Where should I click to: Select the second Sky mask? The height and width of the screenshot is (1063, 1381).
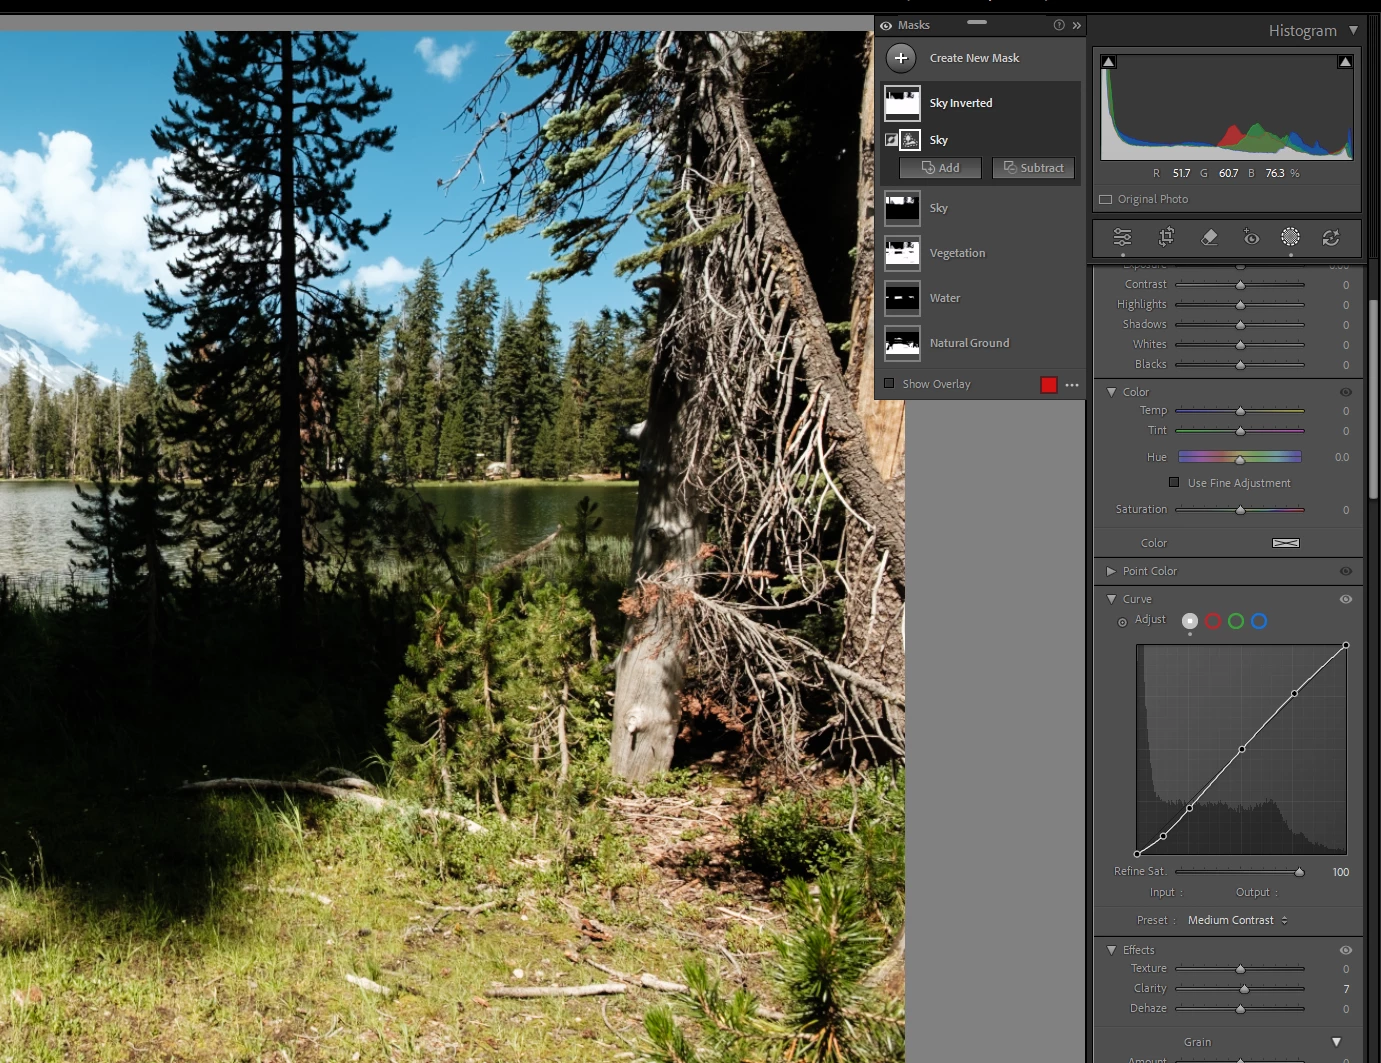tap(979, 208)
